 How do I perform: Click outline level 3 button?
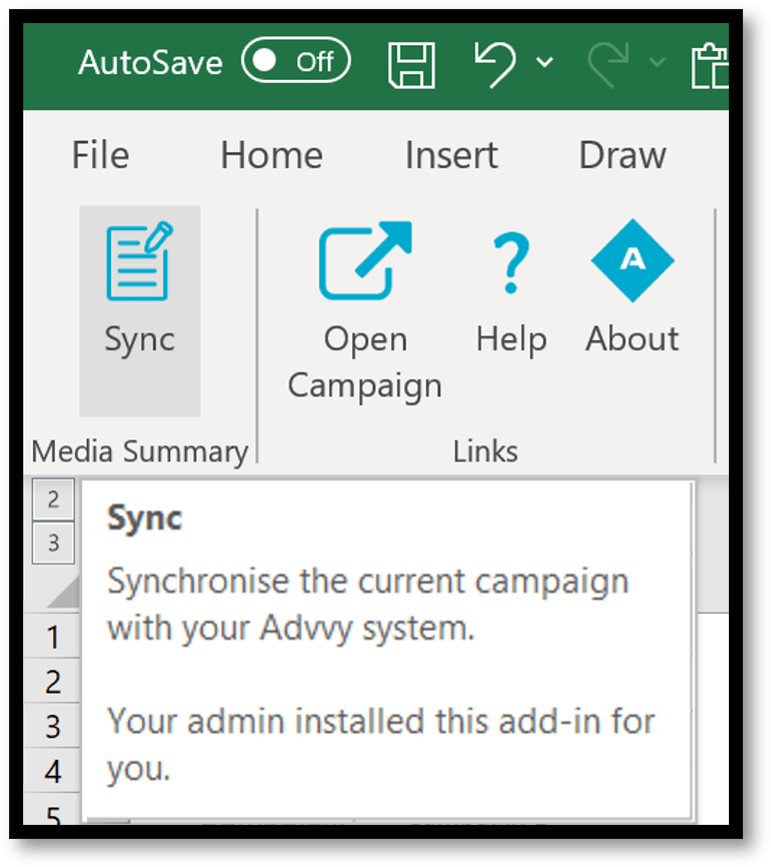(x=53, y=543)
